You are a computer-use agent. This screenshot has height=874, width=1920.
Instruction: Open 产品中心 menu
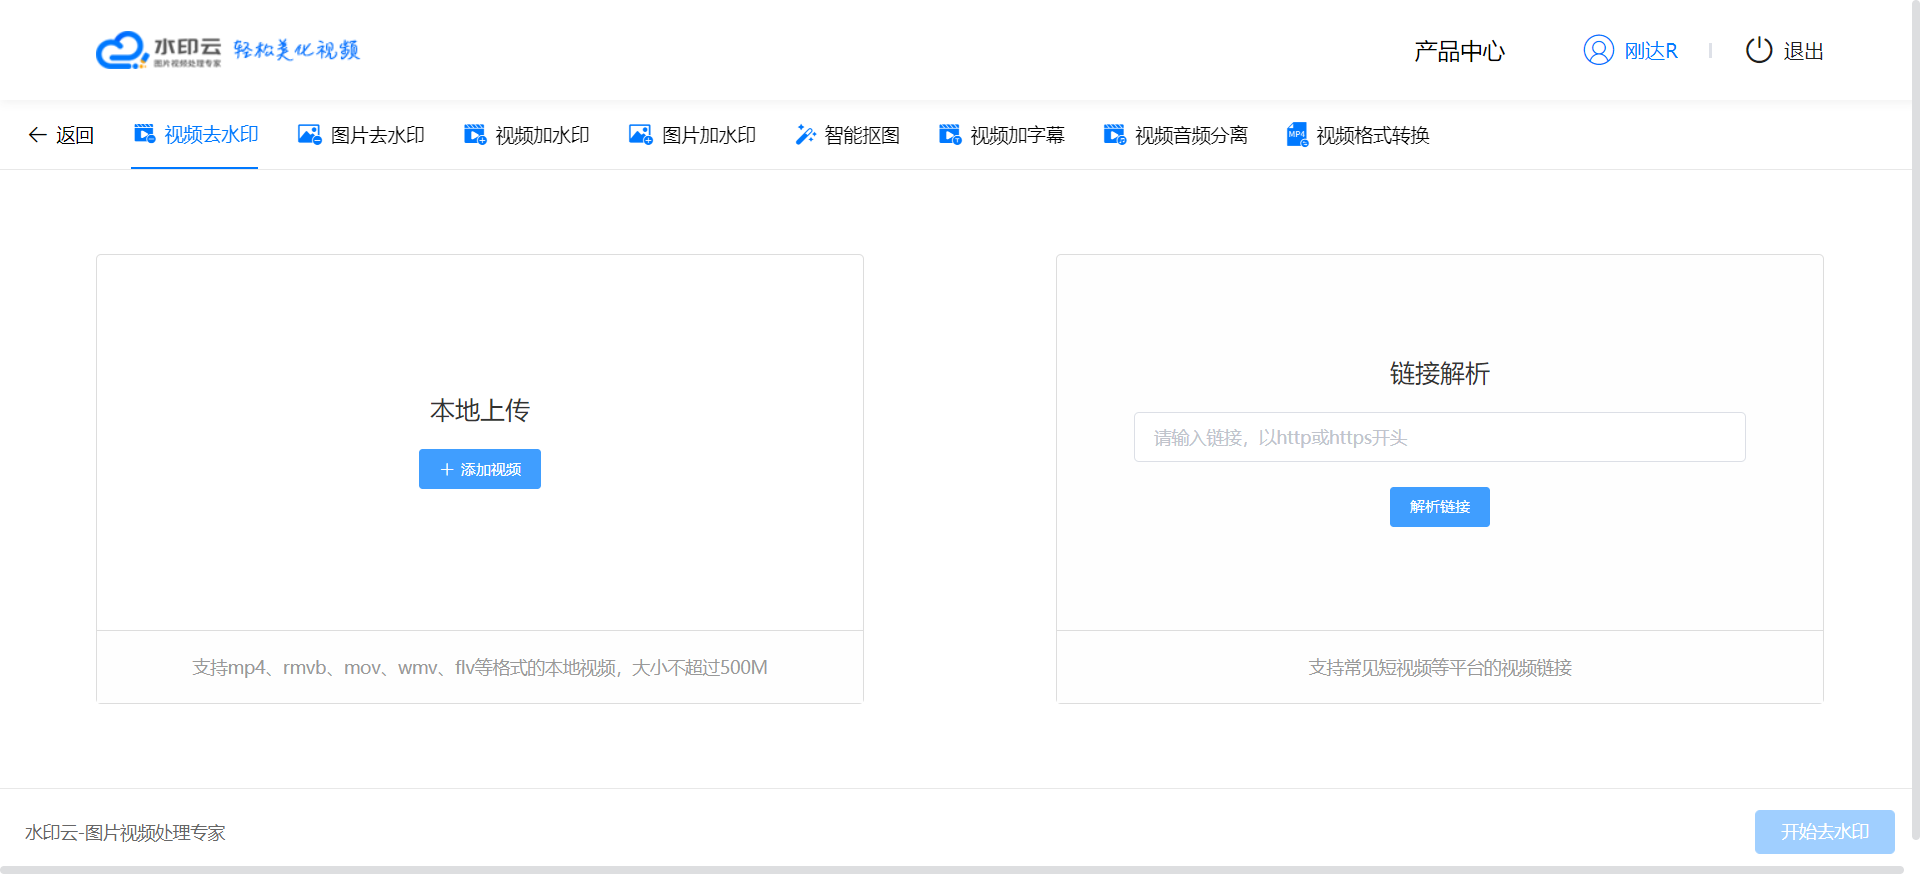(x=1459, y=51)
